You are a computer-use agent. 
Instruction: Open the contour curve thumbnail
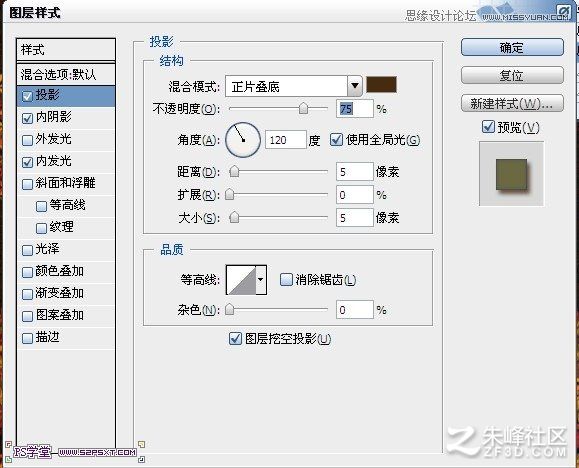pos(241,280)
